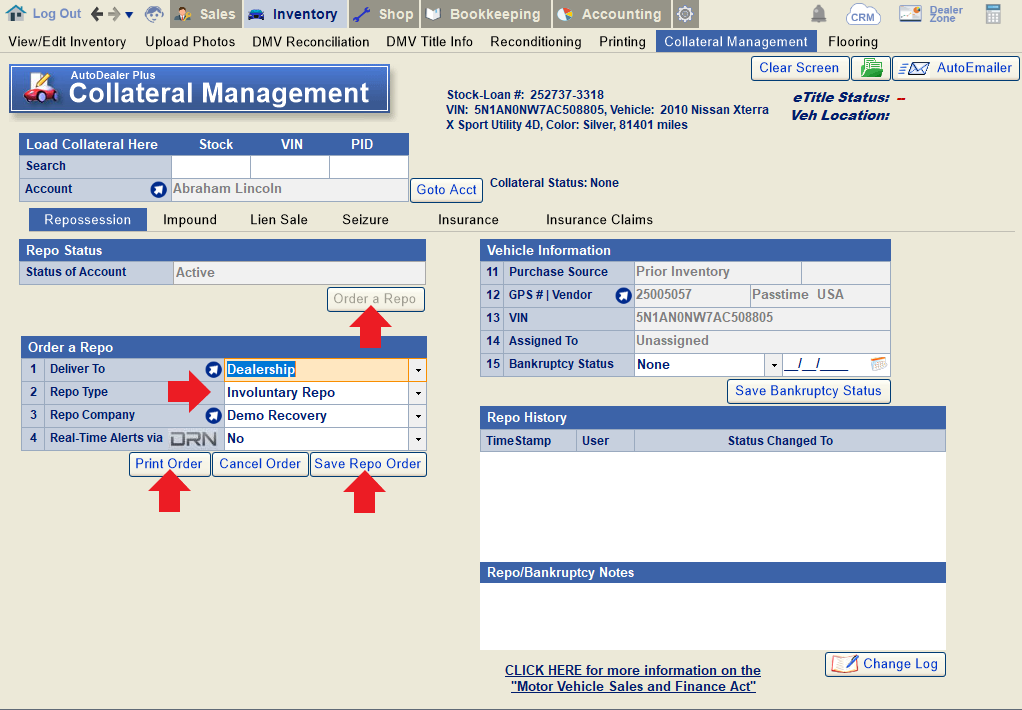Expand the Repo Type dropdown
This screenshot has height=710, width=1022.
click(x=418, y=393)
